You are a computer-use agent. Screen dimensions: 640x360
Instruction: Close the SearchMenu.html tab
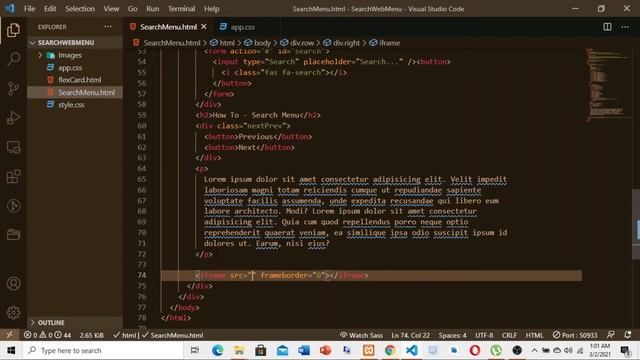tap(204, 27)
